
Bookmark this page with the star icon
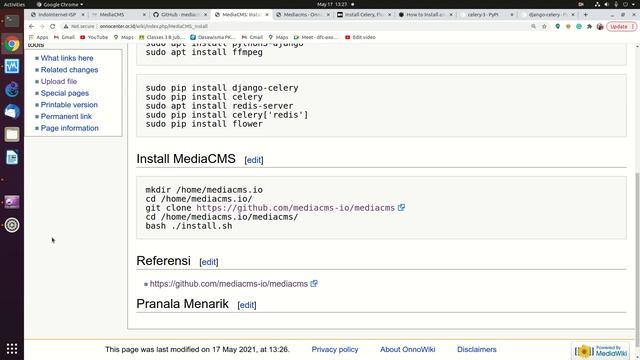tap(544, 26)
